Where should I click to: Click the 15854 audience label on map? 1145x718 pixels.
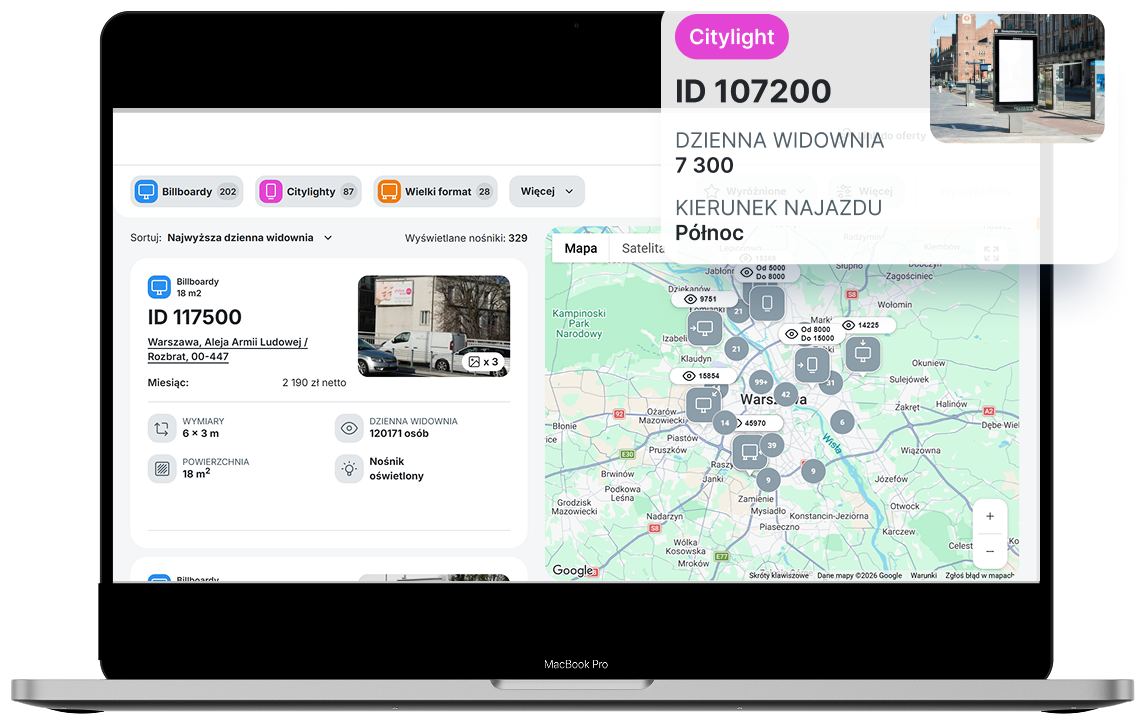[x=702, y=375]
